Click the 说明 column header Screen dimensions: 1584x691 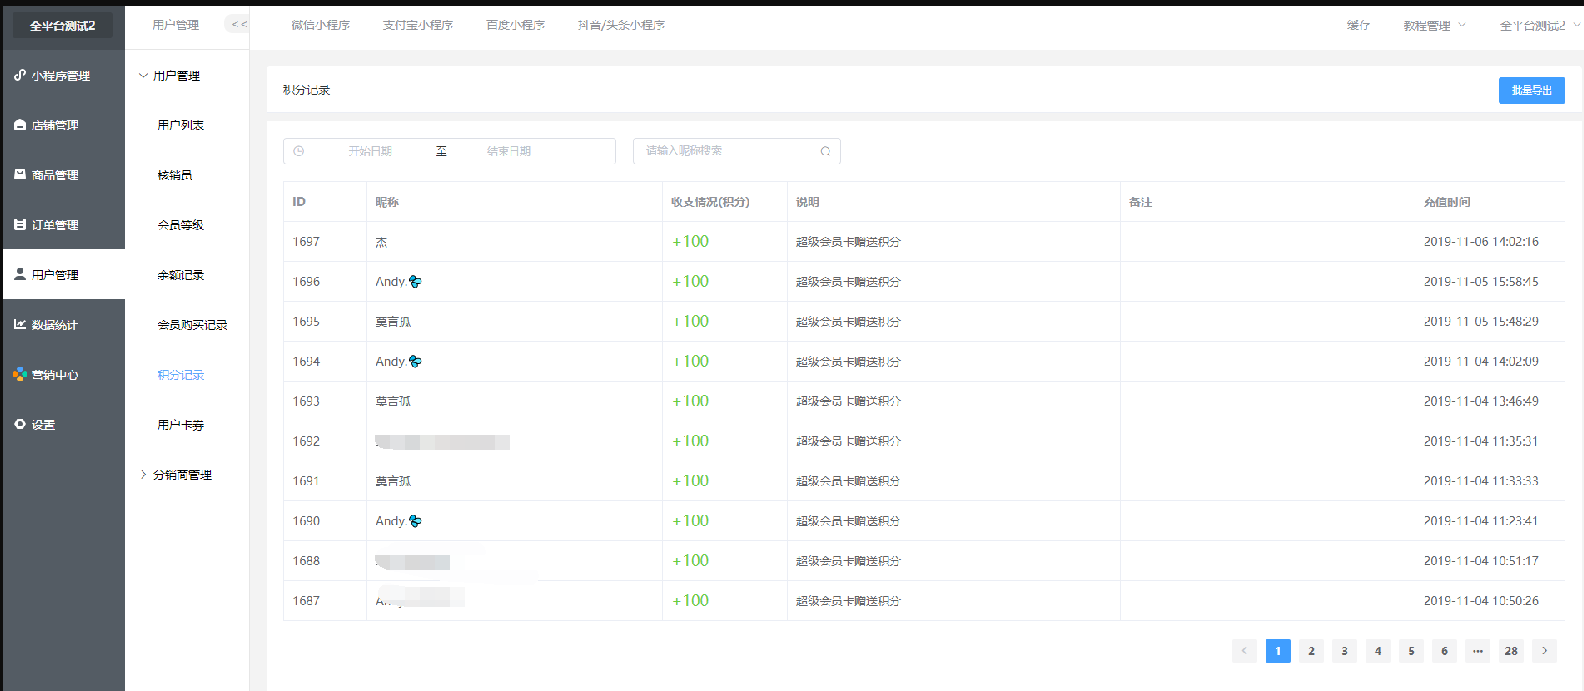(808, 202)
